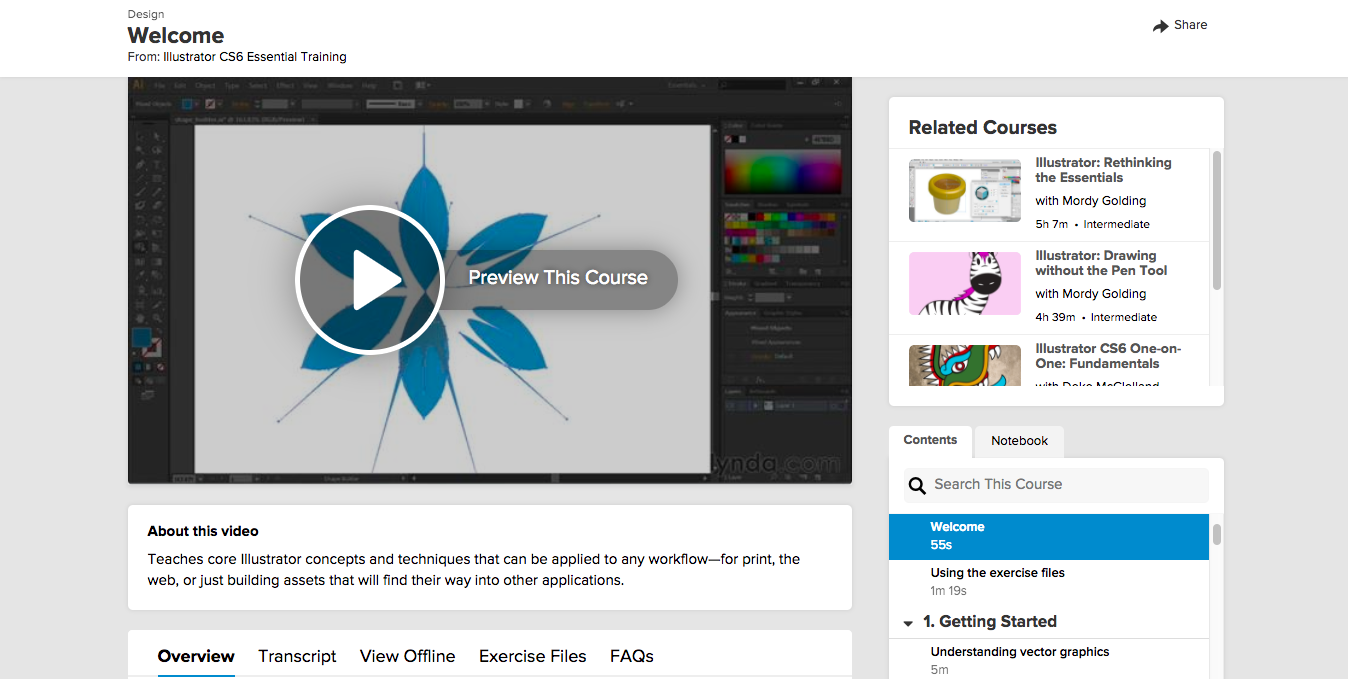Open Using the exercise files video
Viewport: 1348px width, 679px height.
click(x=1049, y=582)
